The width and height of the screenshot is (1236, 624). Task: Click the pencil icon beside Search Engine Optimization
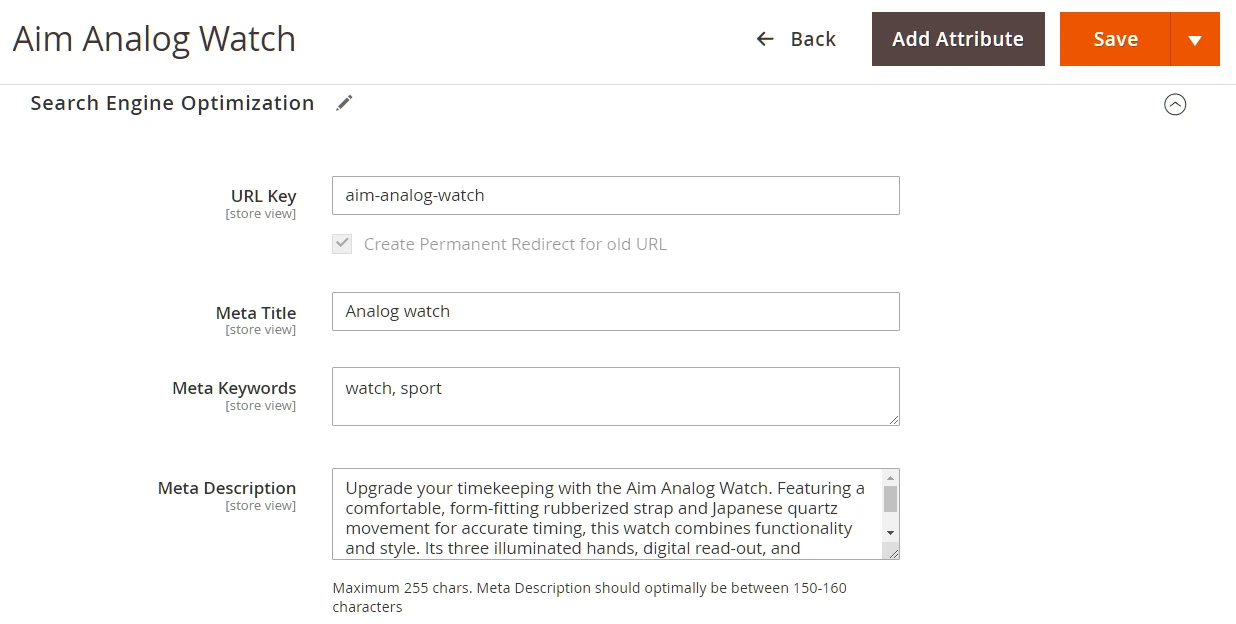point(344,103)
